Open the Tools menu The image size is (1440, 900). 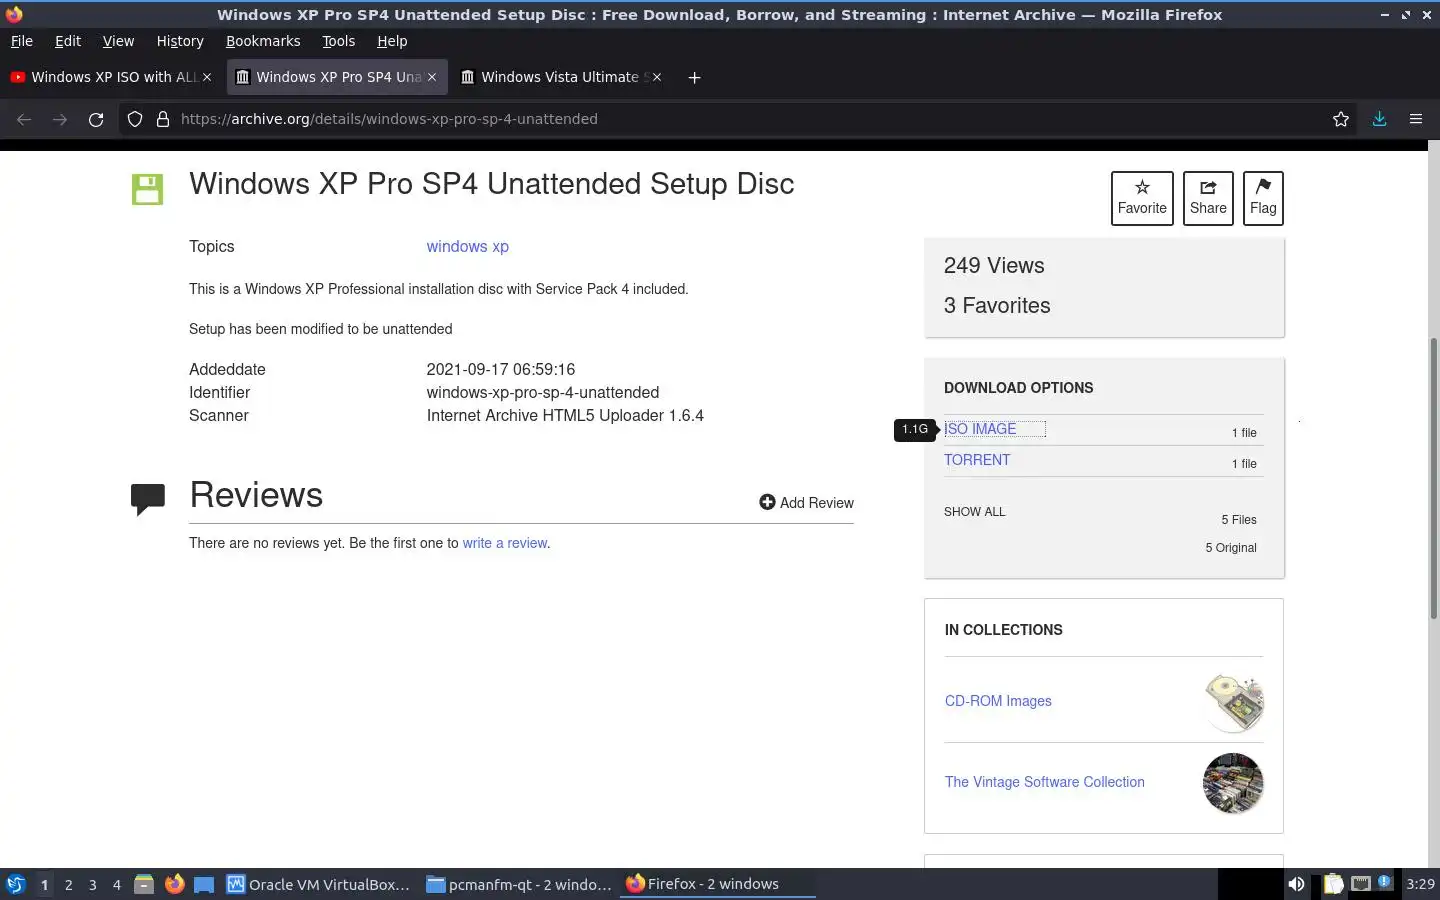coord(338,41)
